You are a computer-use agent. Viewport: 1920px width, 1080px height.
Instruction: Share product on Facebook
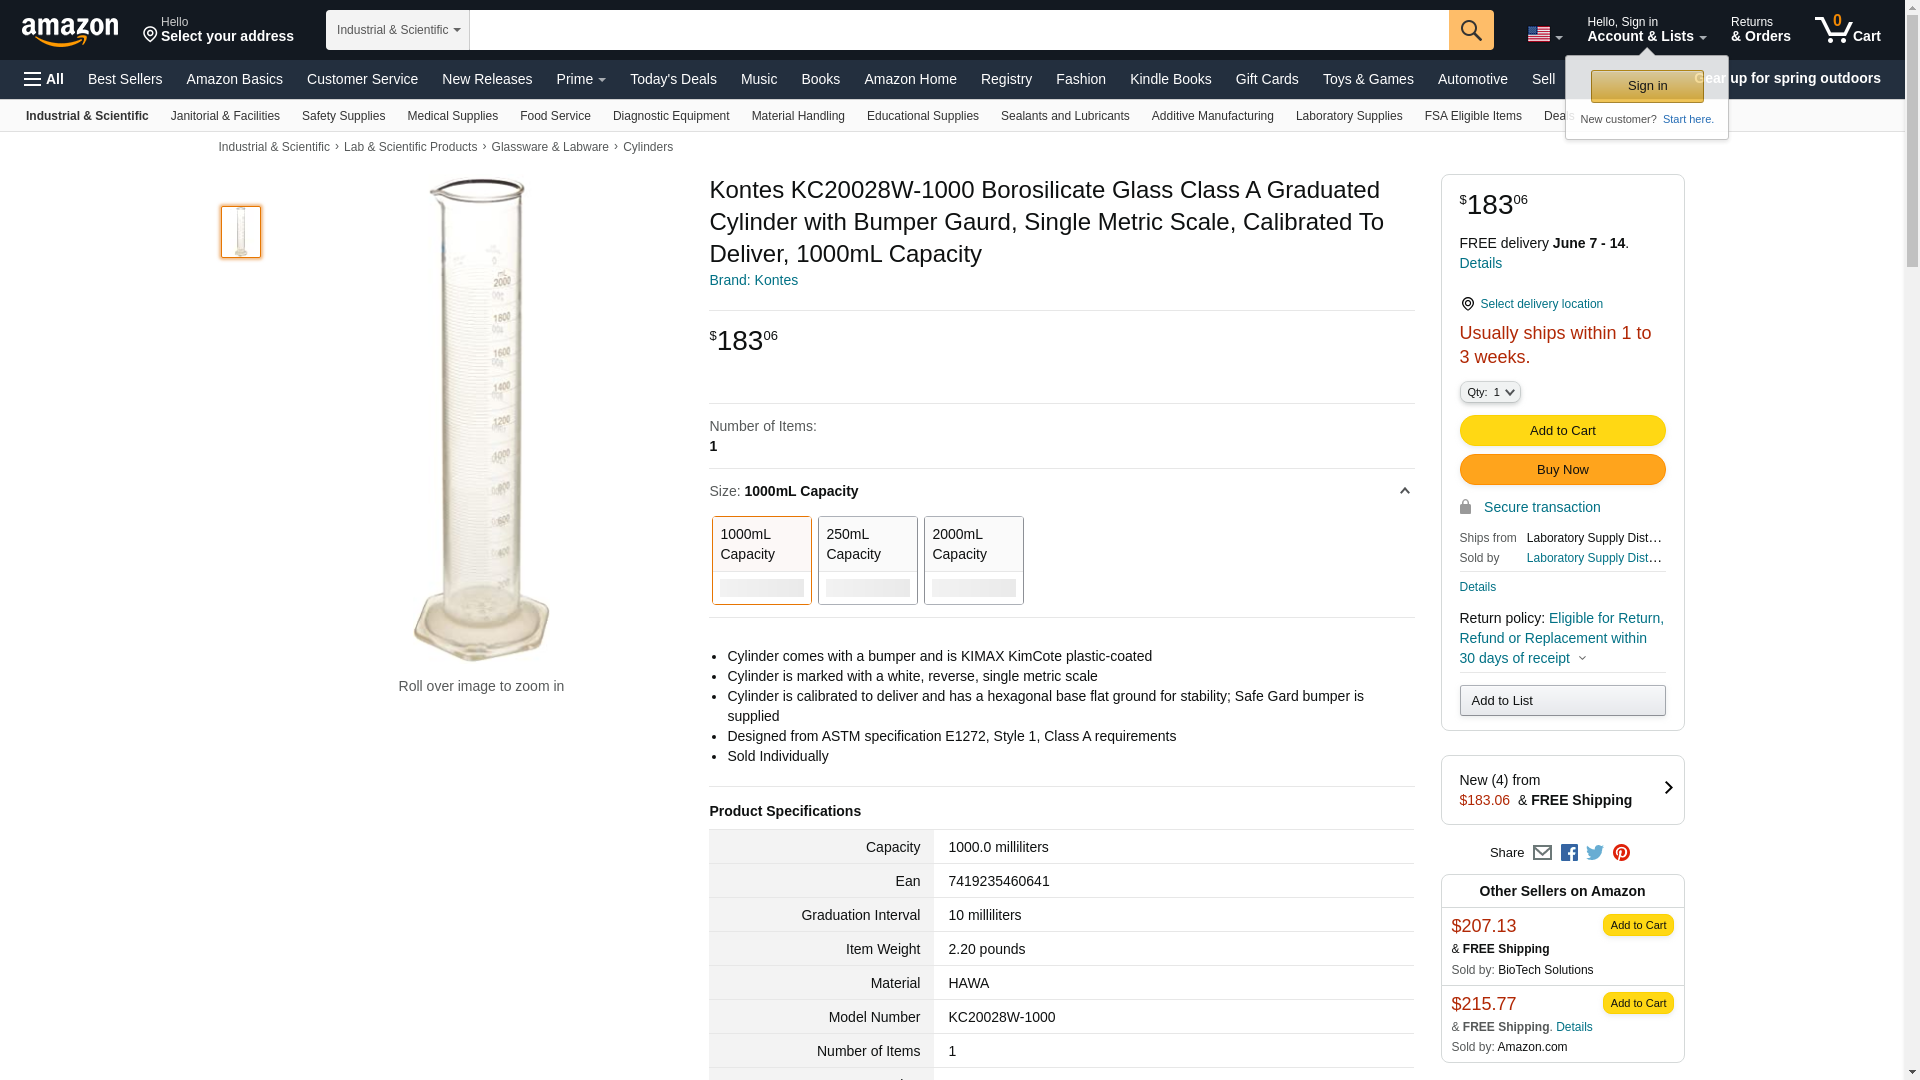1569,853
